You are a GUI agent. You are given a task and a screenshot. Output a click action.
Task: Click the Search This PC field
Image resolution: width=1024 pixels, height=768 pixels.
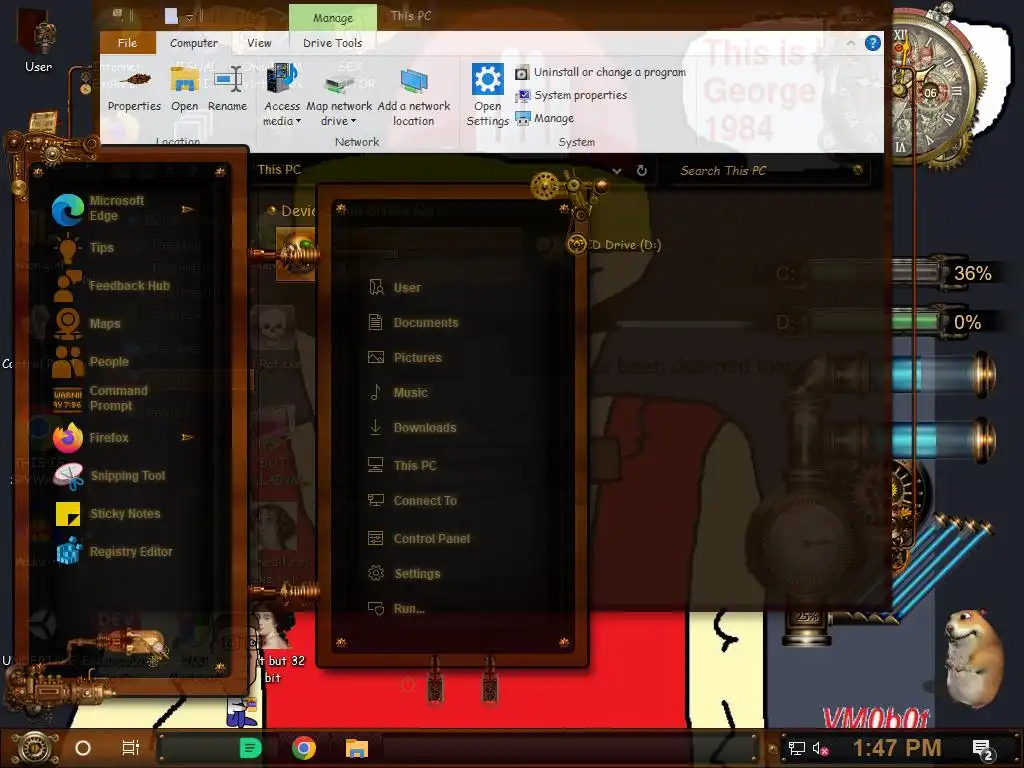764,170
